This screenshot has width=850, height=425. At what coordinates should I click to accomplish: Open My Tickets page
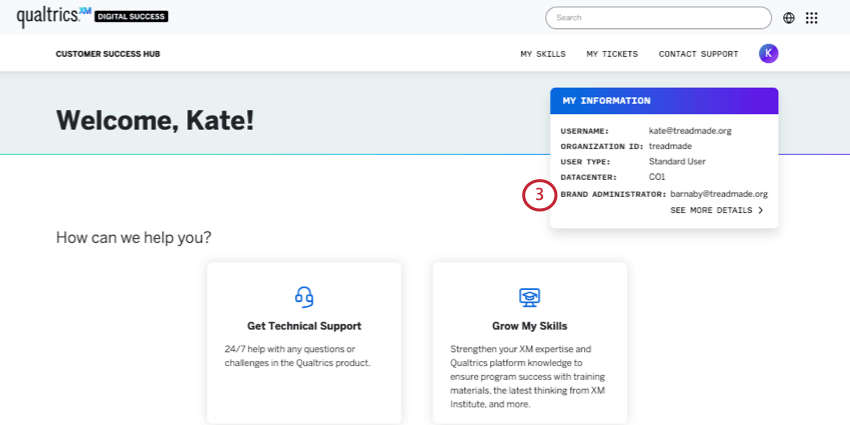coord(612,54)
